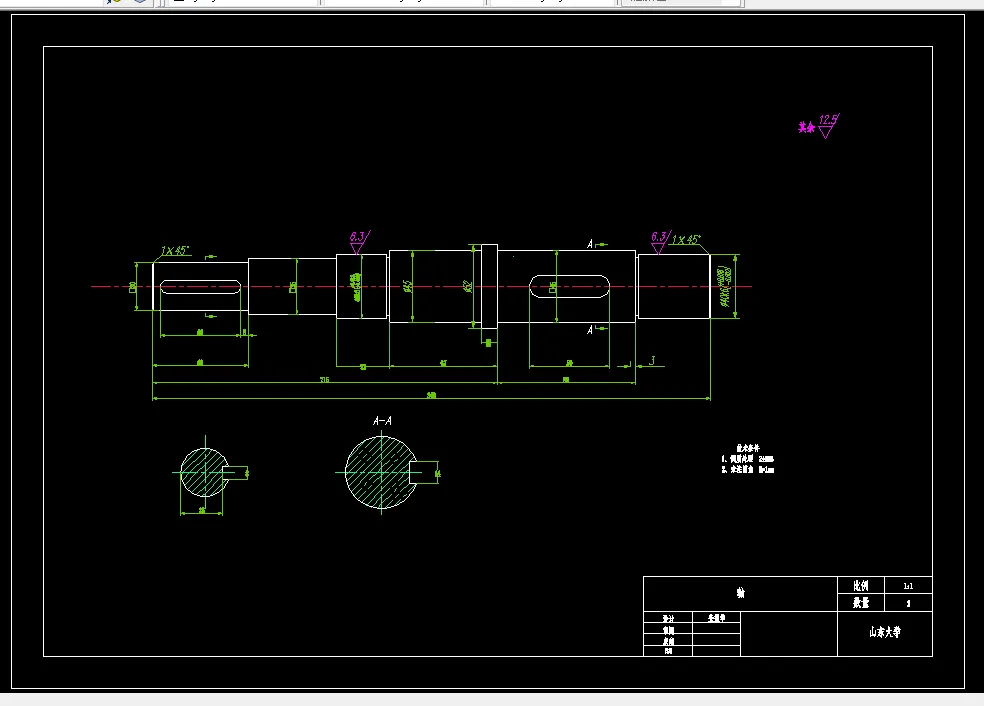The height and width of the screenshot is (706, 984).
Task: Select the Φ45 diameter dimension text
Action: pyautogui.click(x=407, y=286)
